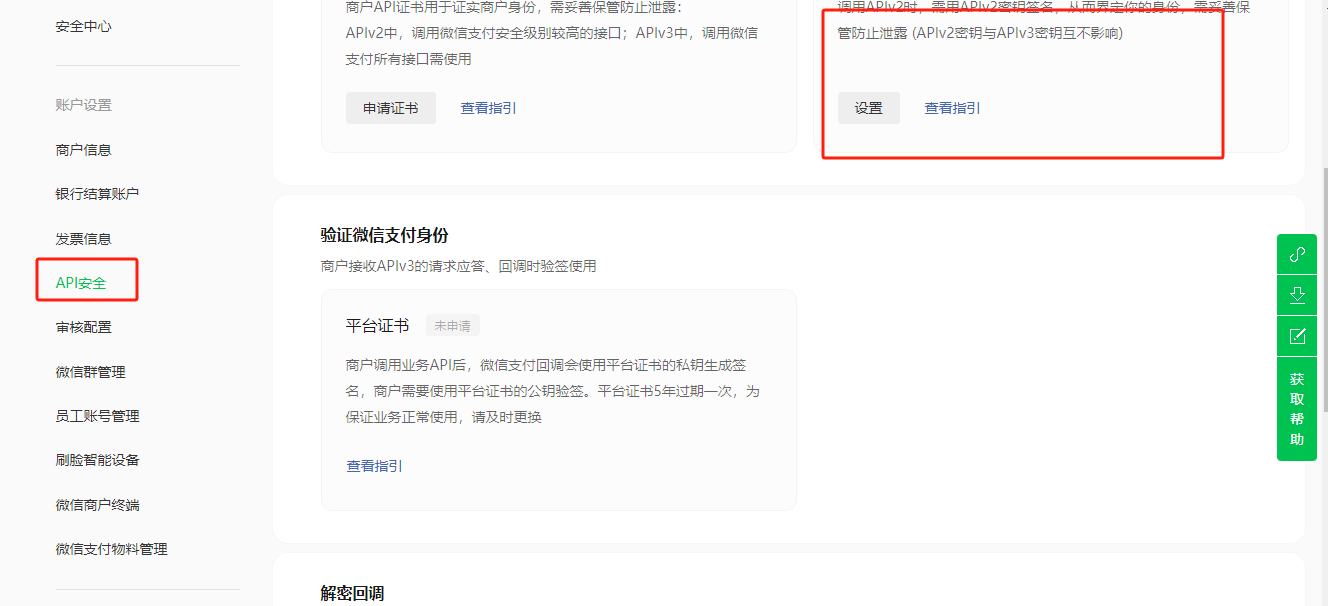Open 刷脸智能设备 page
This screenshot has width=1328, height=606.
click(x=98, y=460)
